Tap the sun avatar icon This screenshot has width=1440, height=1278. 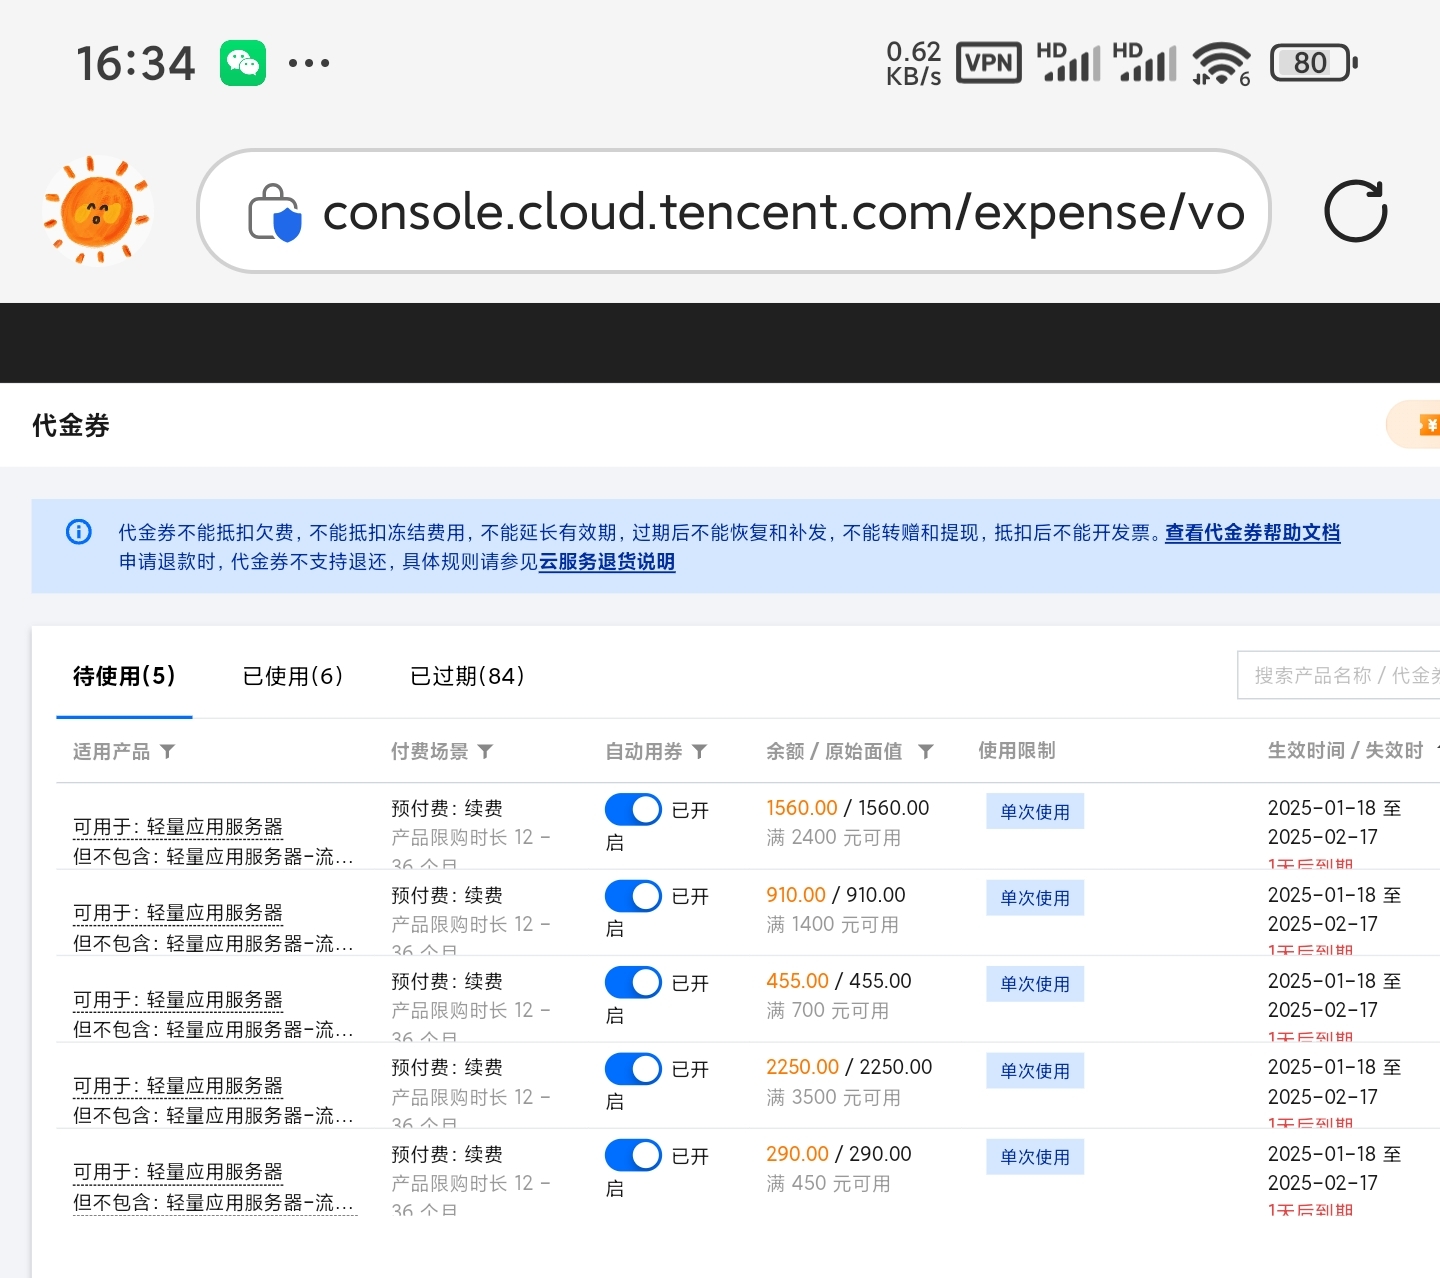click(97, 211)
